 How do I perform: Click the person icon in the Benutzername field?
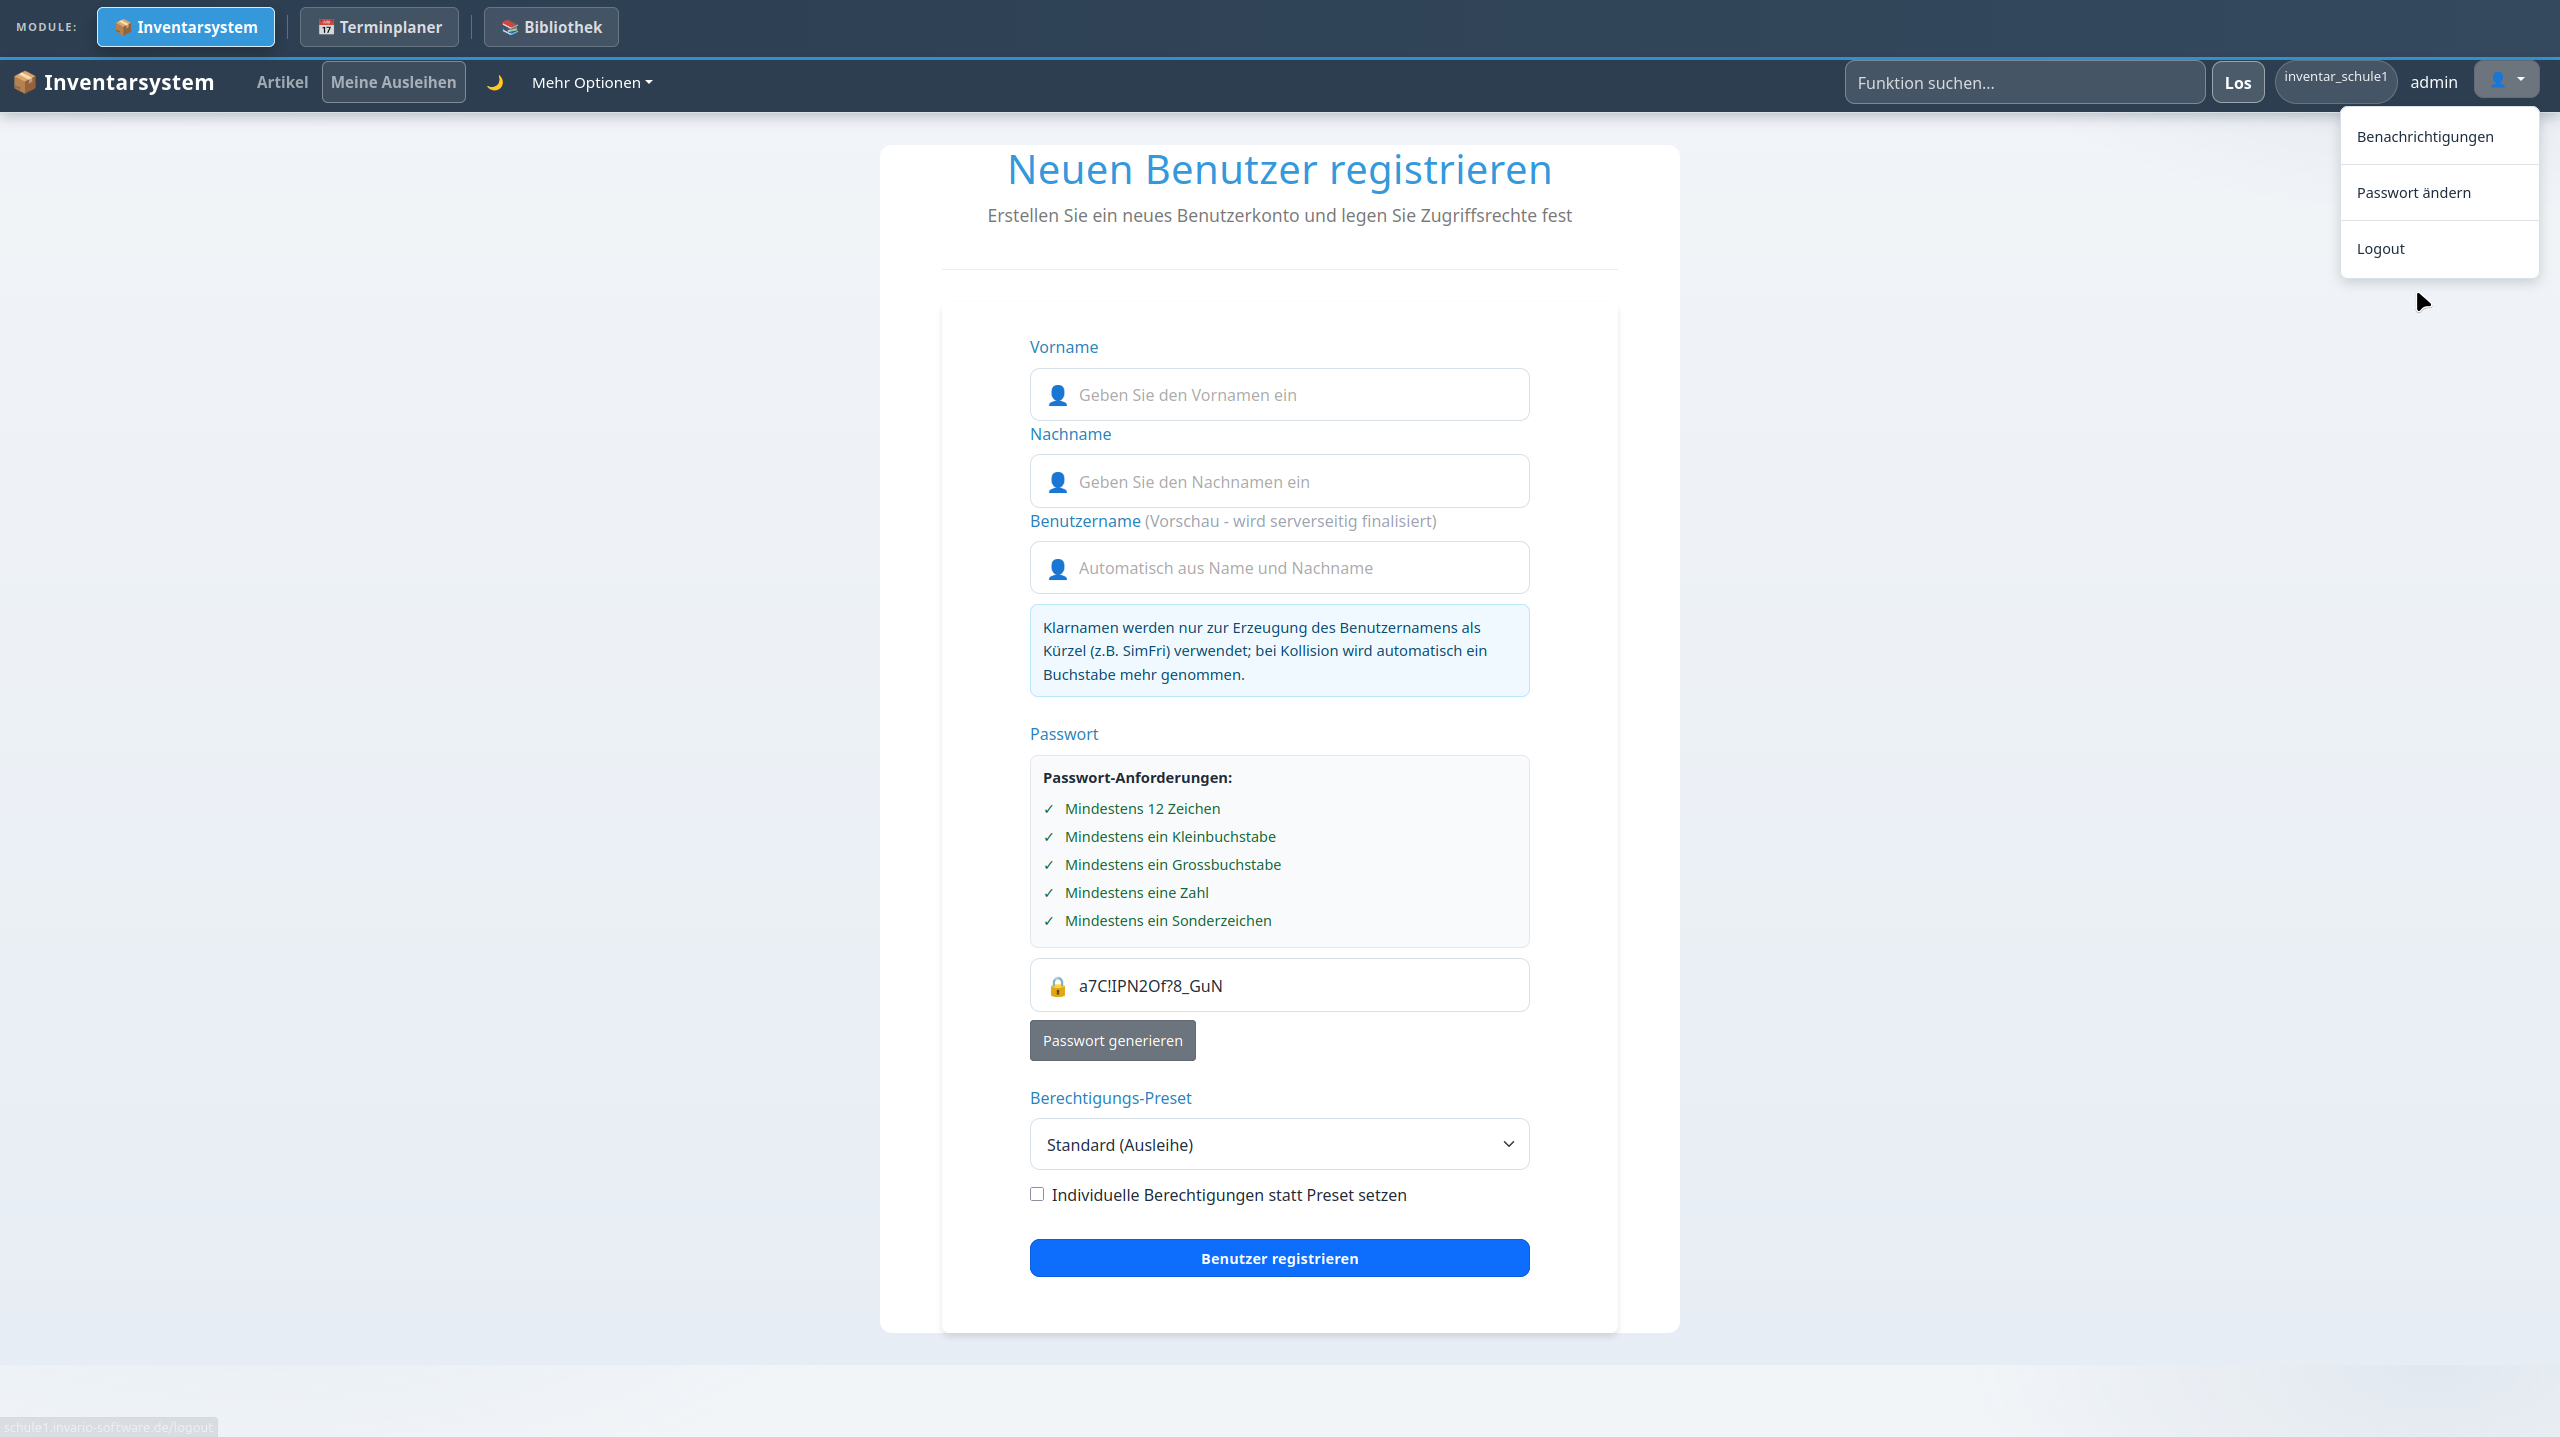click(1057, 568)
